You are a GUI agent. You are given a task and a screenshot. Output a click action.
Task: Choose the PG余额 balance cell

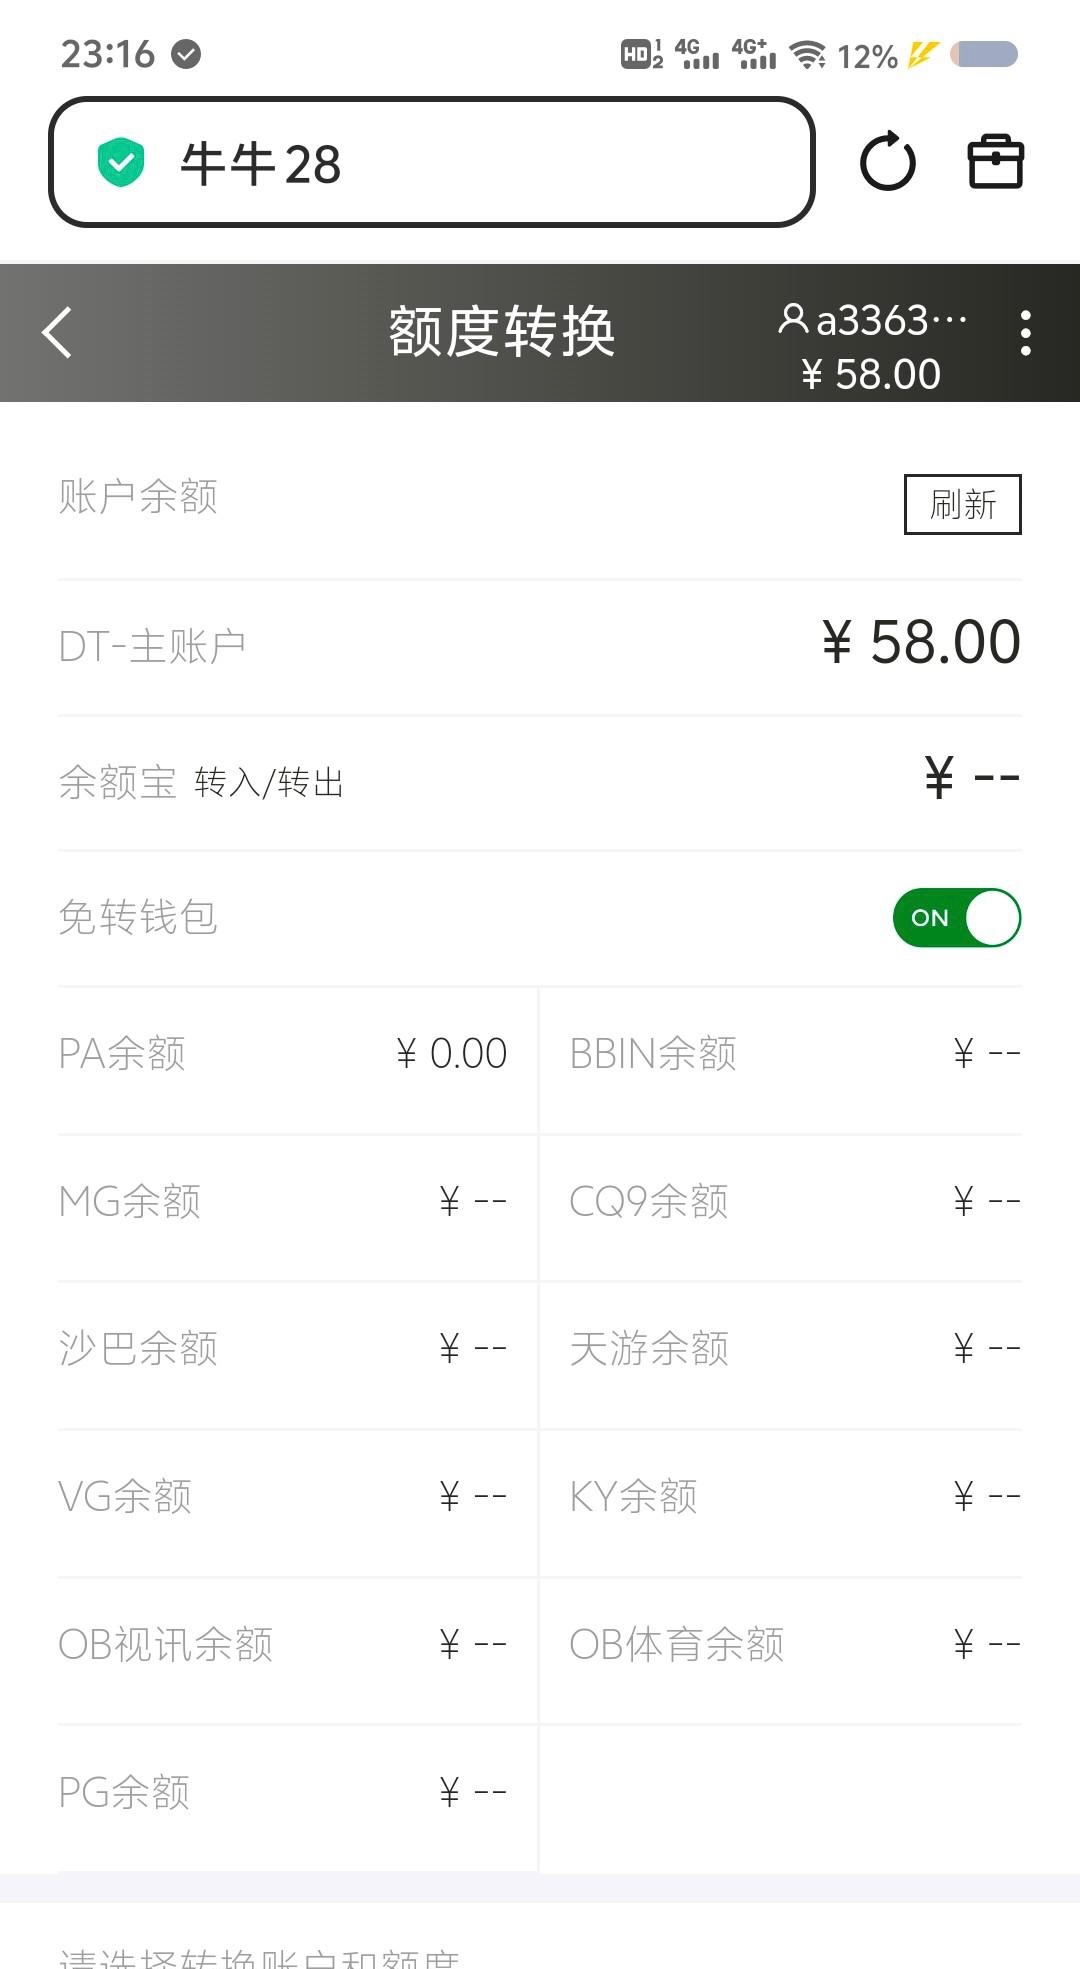[x=283, y=1792]
